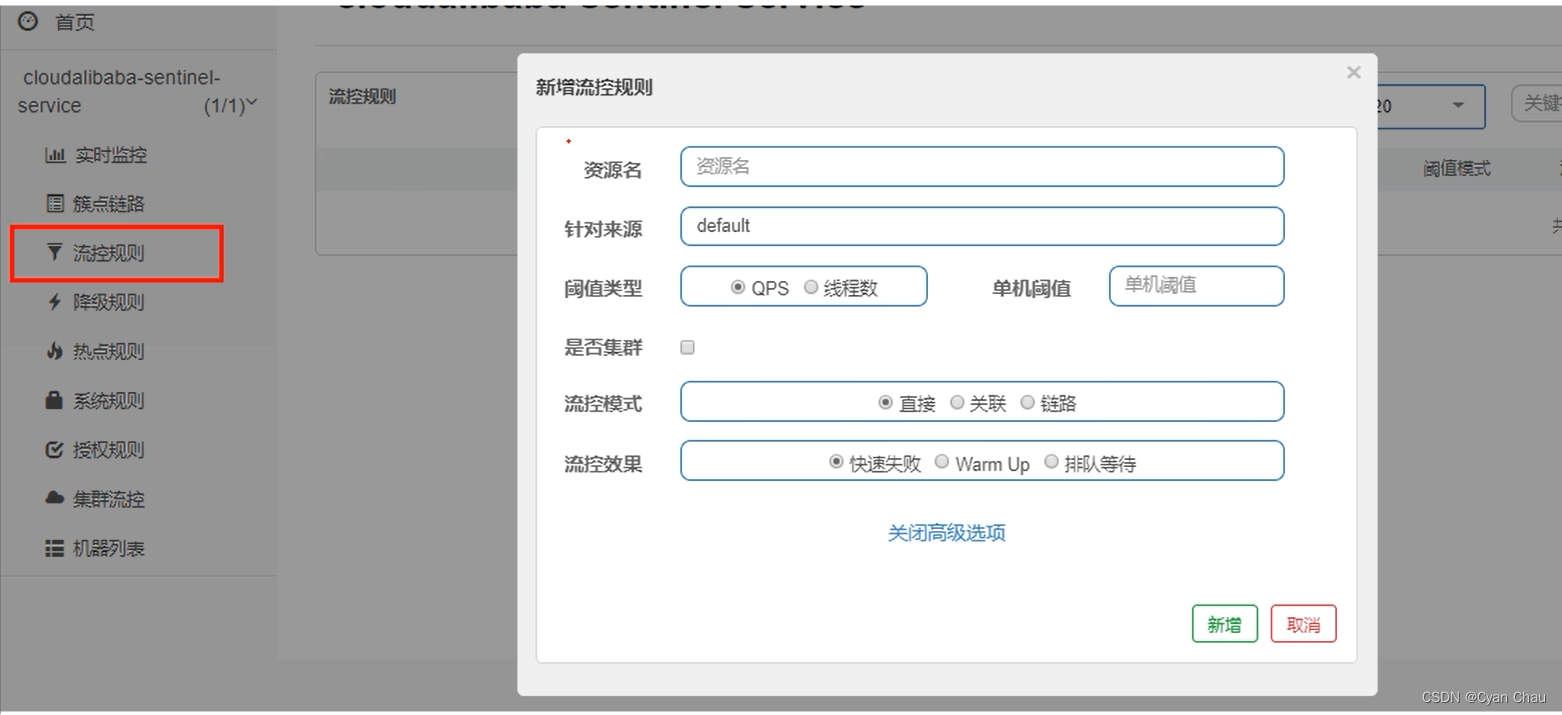The image size is (1562, 715).
Task: Click the green 新增 confirm button
Action: [1224, 623]
